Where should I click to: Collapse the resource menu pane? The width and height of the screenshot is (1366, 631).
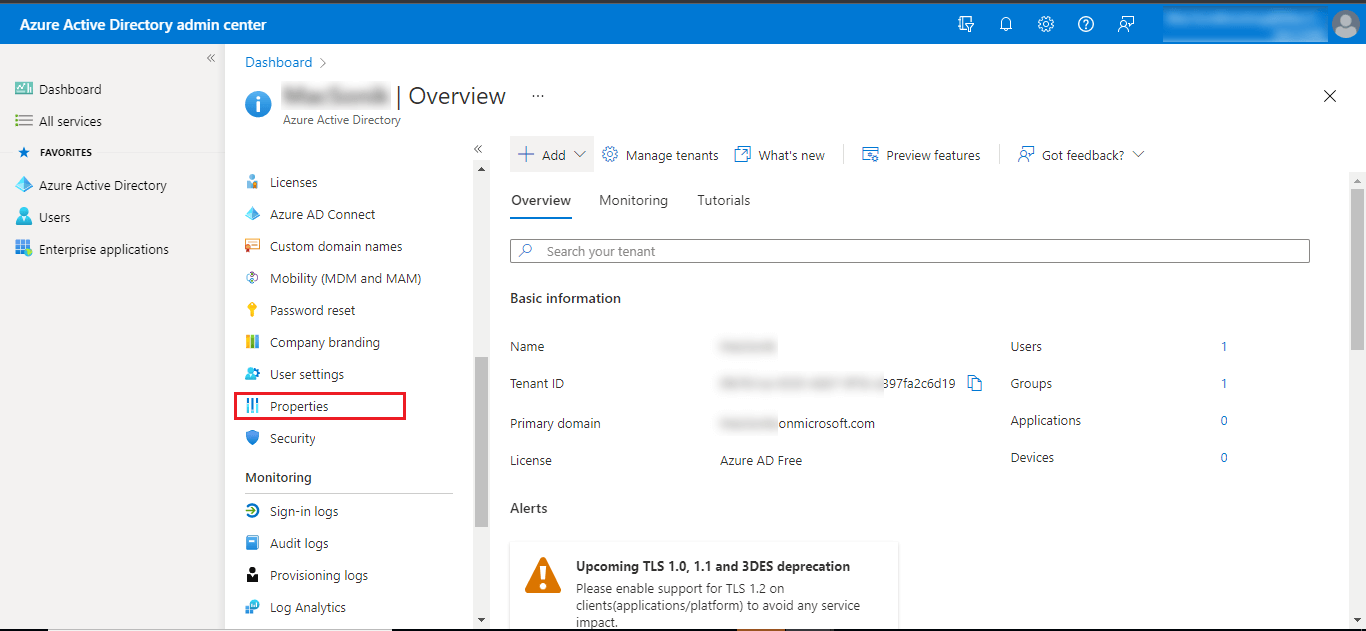pyautogui.click(x=478, y=149)
